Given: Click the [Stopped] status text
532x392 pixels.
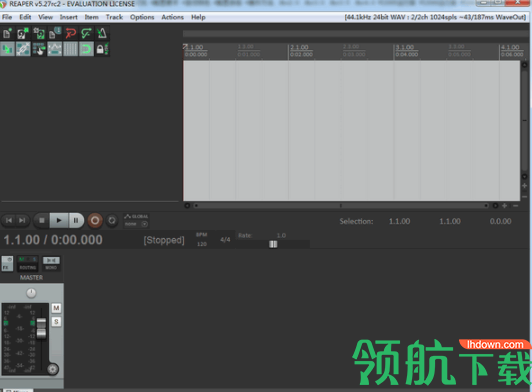Looking at the screenshot, I should pyautogui.click(x=164, y=240).
